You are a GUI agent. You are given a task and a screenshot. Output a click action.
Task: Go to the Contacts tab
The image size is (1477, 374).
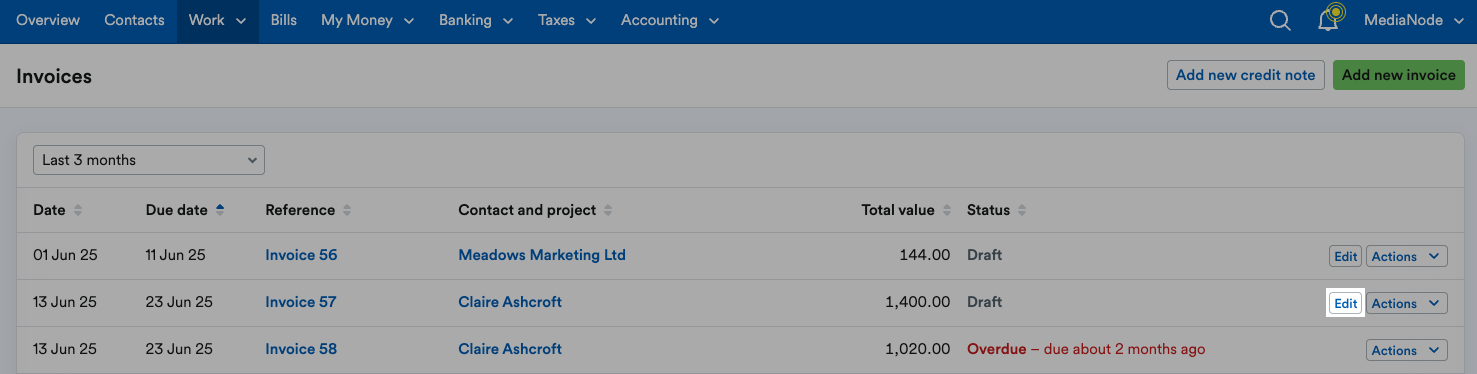tap(134, 20)
